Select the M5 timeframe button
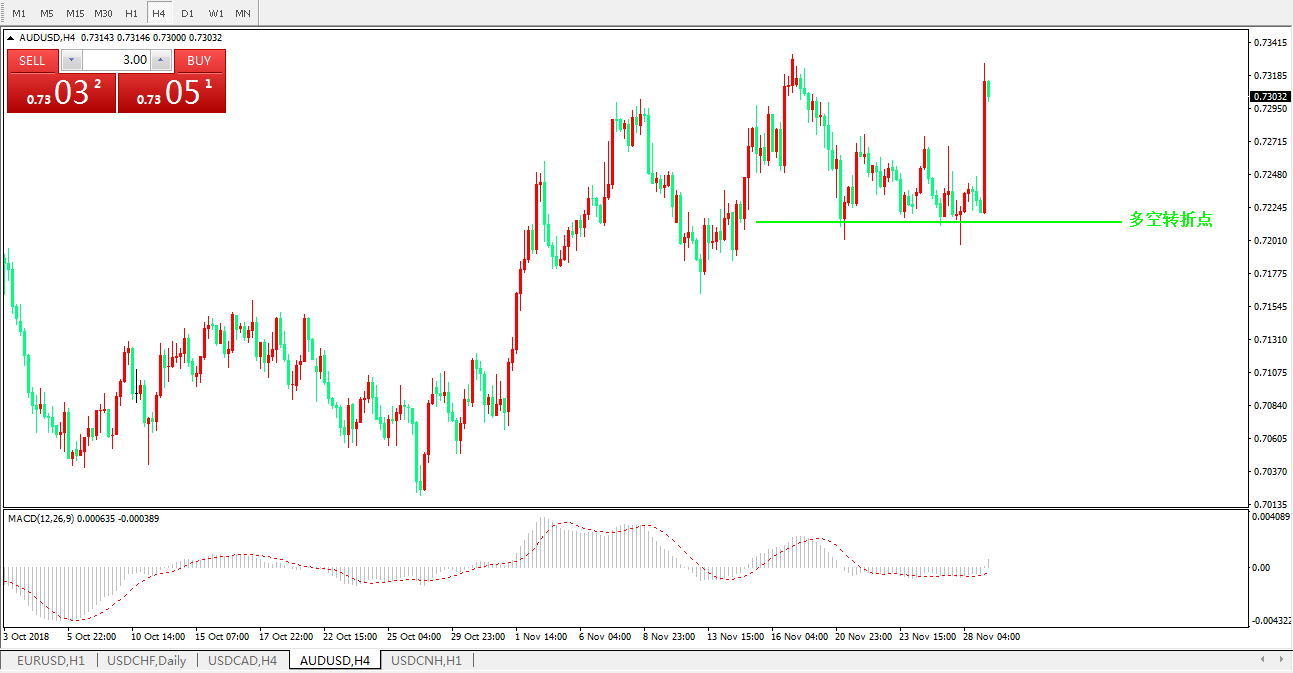The width and height of the screenshot is (1293, 673). 46,13
